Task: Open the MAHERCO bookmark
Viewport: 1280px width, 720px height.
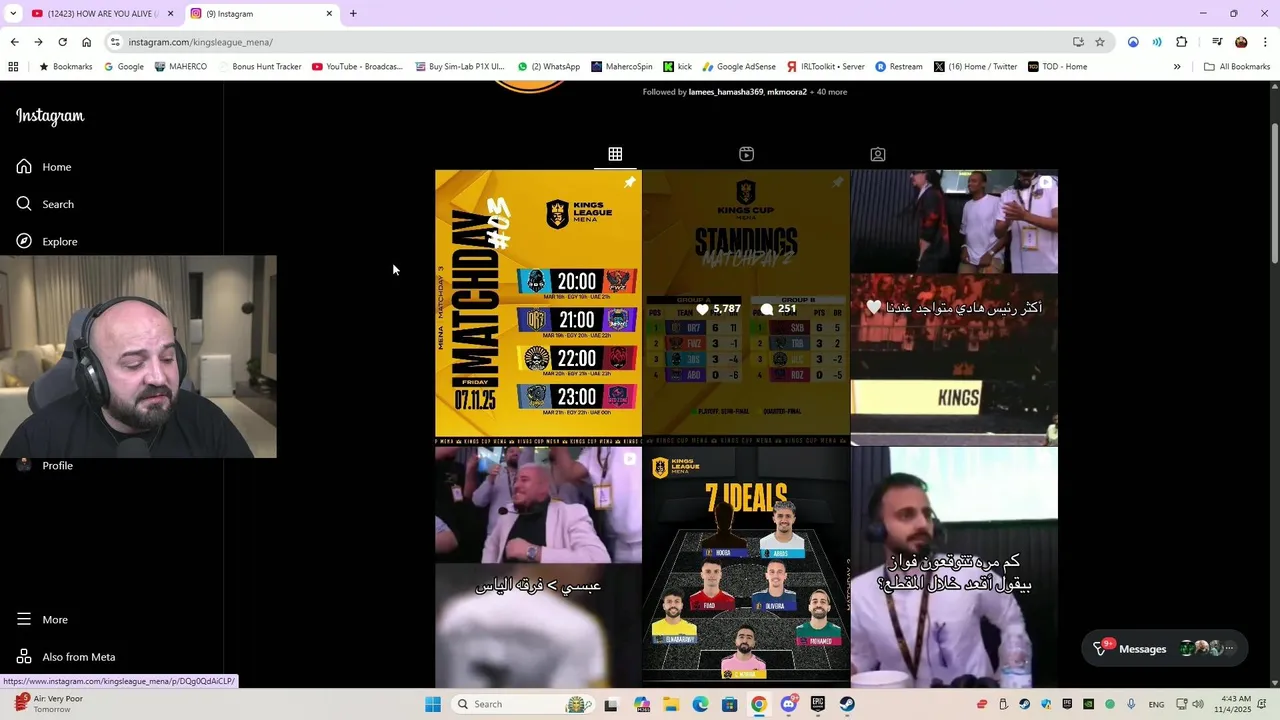Action: (x=181, y=67)
